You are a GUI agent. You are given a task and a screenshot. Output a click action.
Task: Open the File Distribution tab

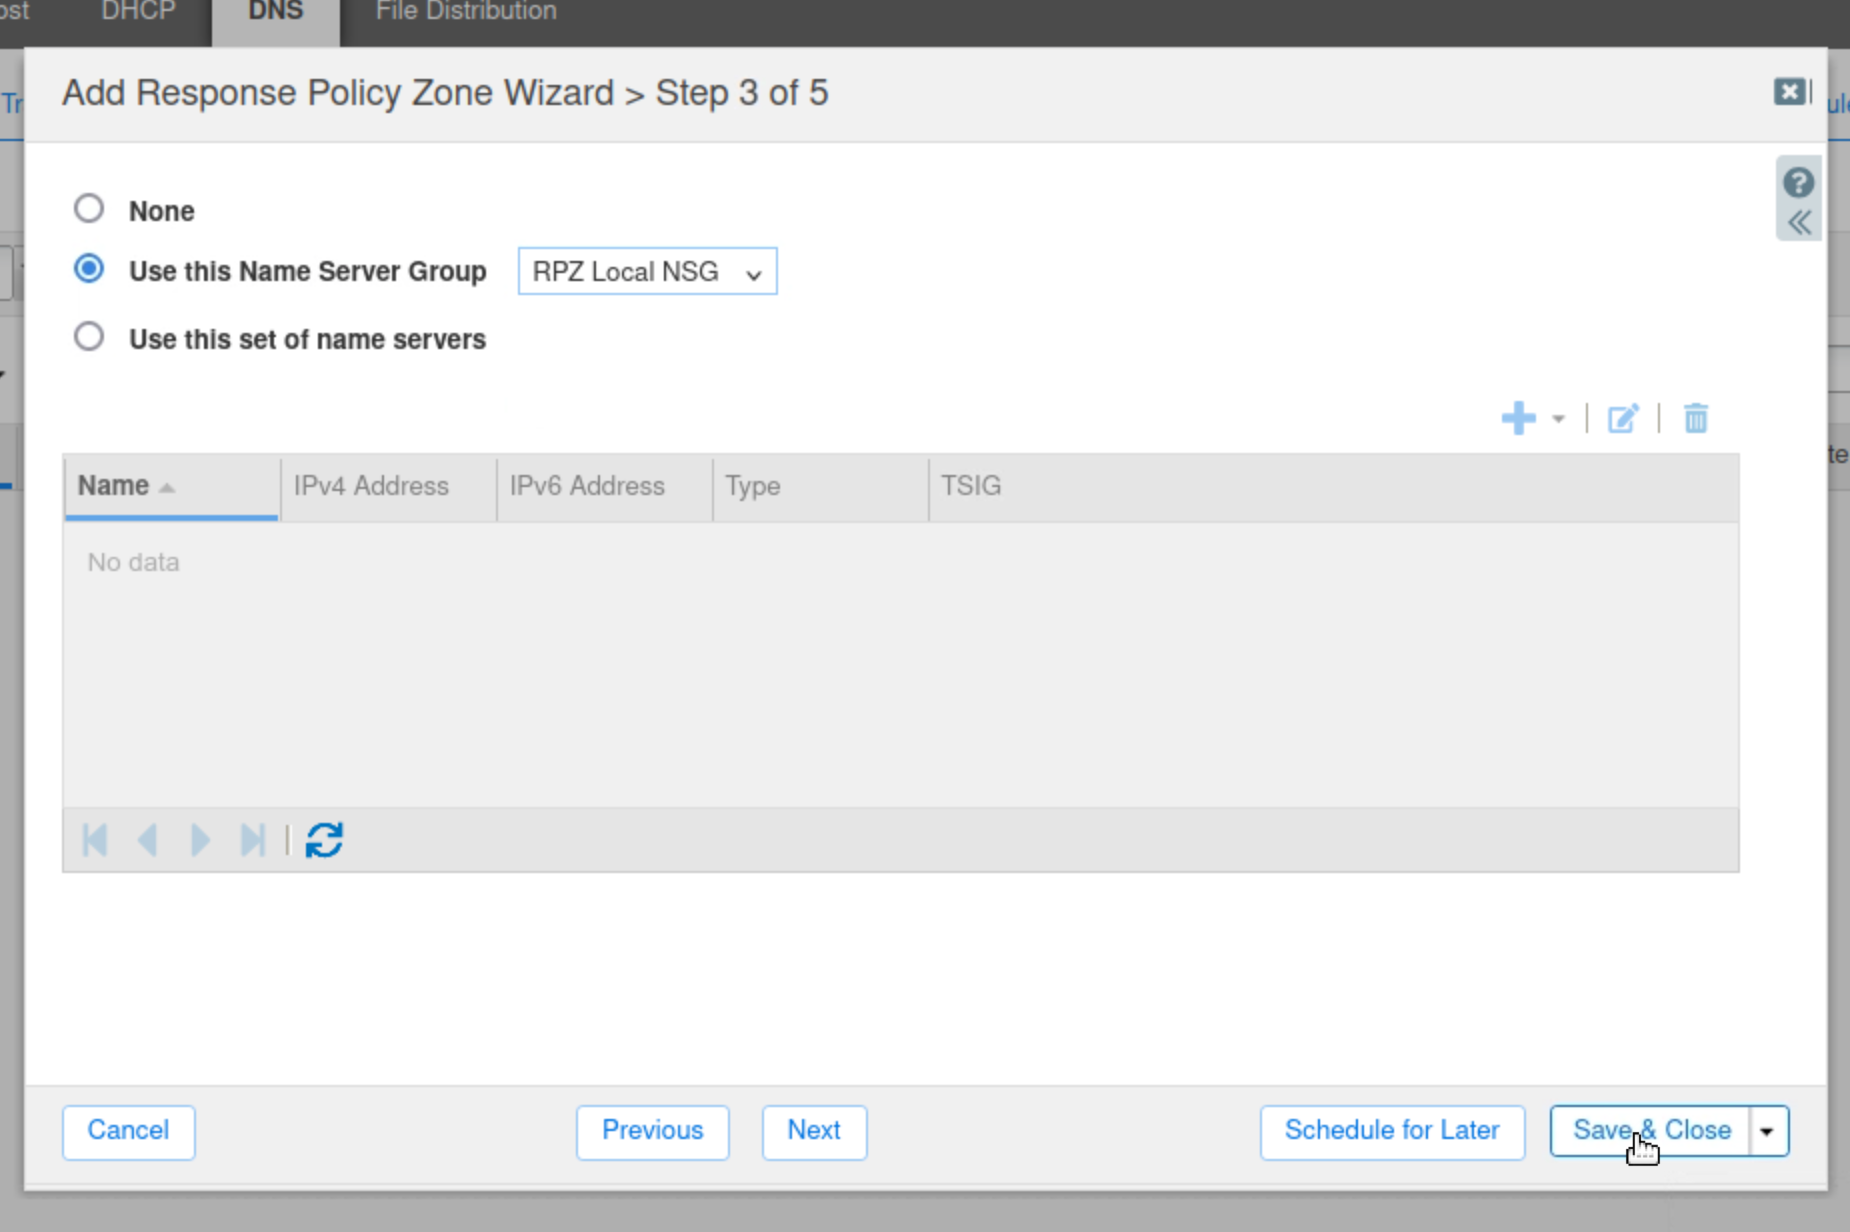tap(466, 12)
